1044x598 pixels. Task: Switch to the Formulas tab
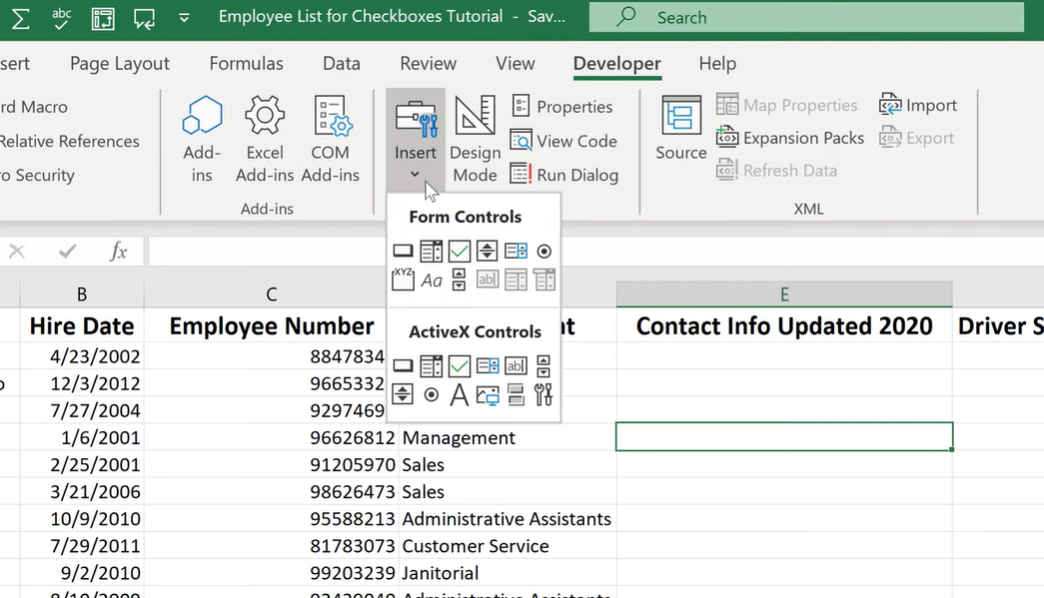click(x=246, y=63)
